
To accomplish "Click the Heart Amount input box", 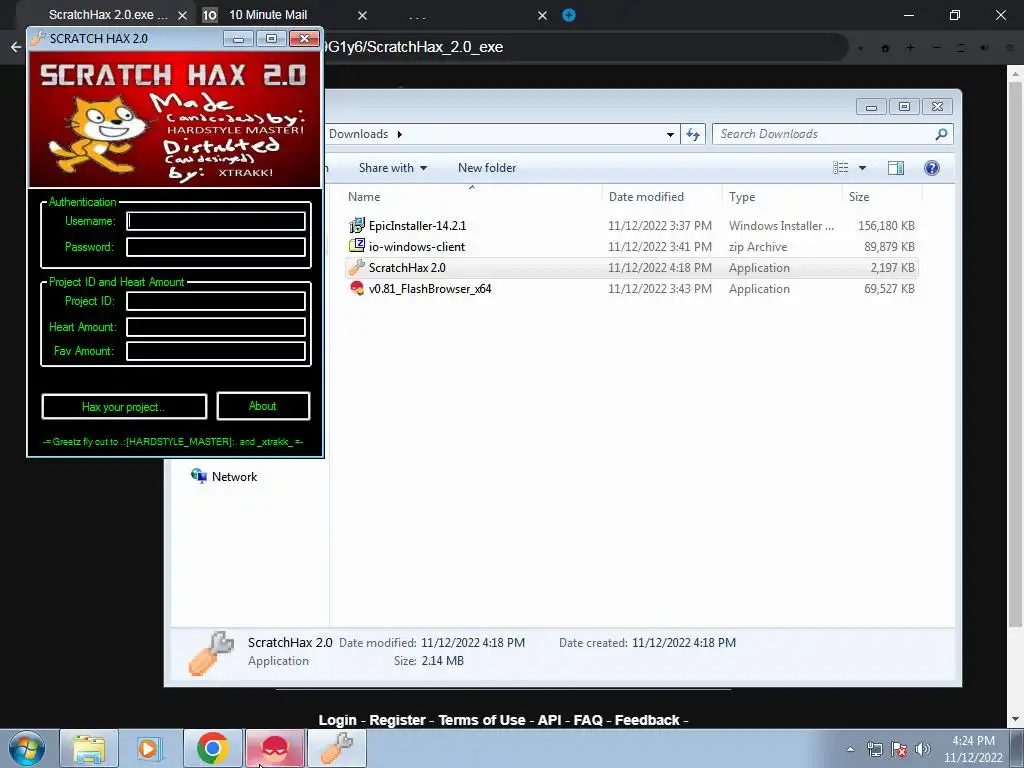I will (x=216, y=327).
